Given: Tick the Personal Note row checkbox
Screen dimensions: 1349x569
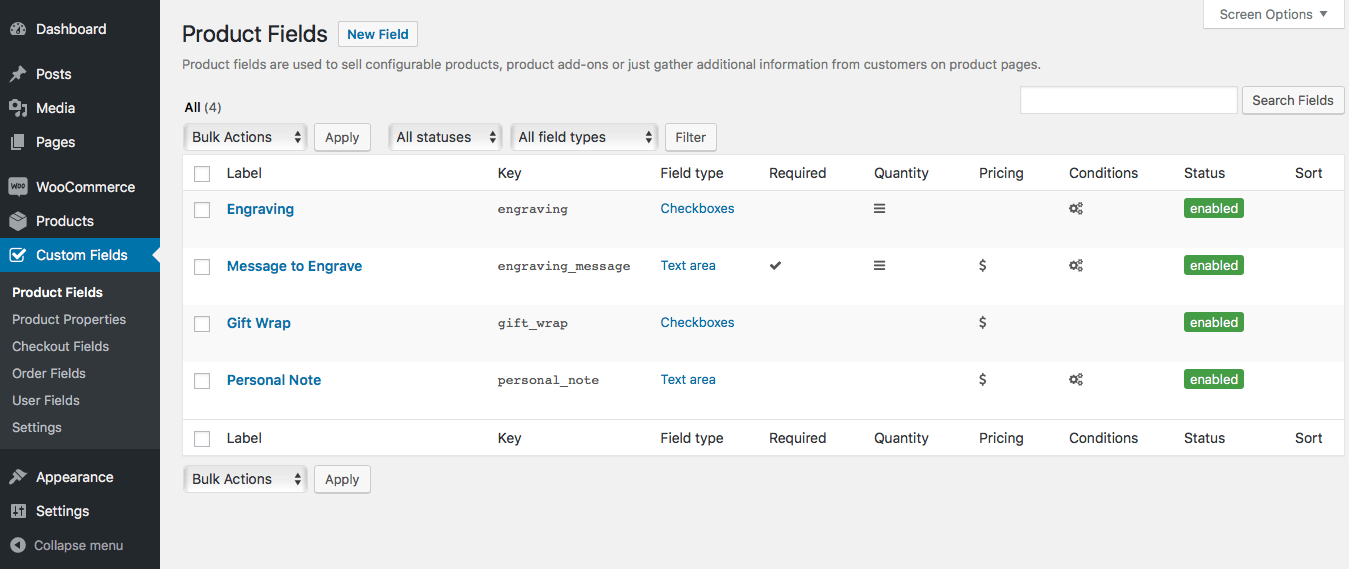Looking at the screenshot, I should (202, 381).
